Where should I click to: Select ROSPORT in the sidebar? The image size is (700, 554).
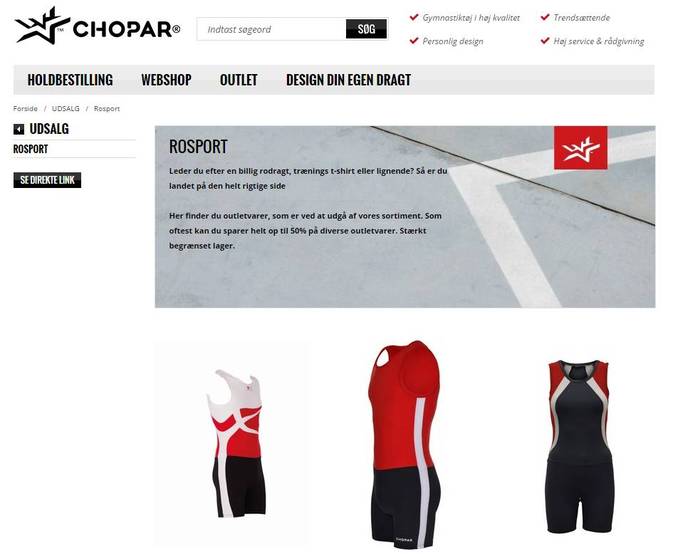[x=30, y=149]
